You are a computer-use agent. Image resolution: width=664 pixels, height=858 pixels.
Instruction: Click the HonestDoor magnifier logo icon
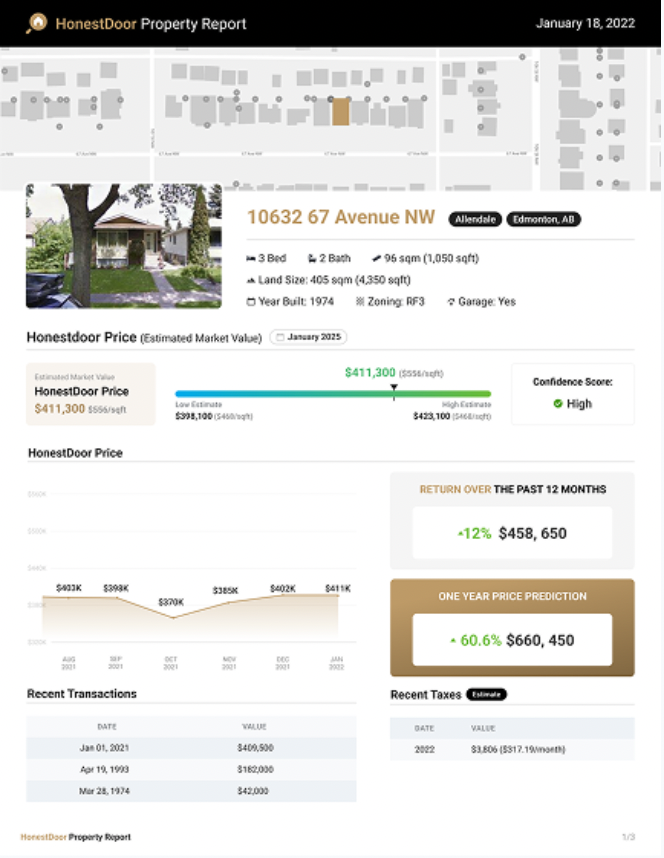(x=37, y=24)
